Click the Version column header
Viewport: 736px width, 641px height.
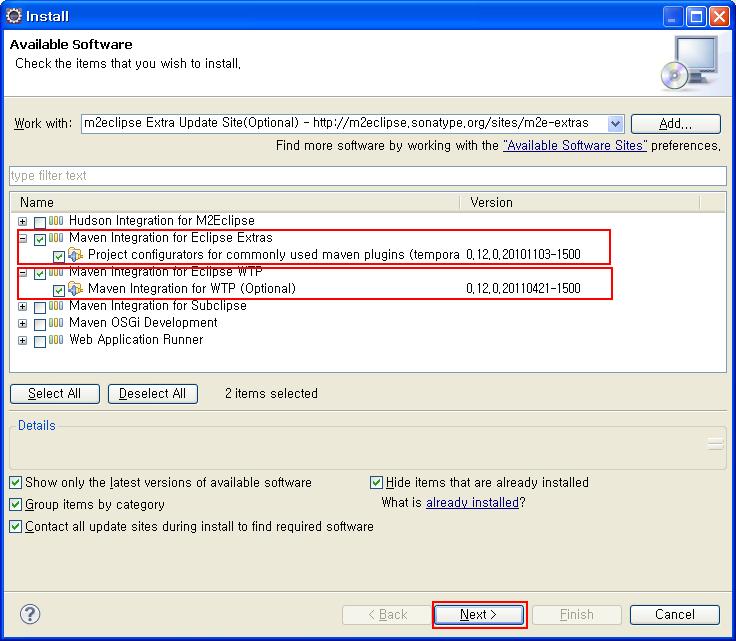pos(580,202)
